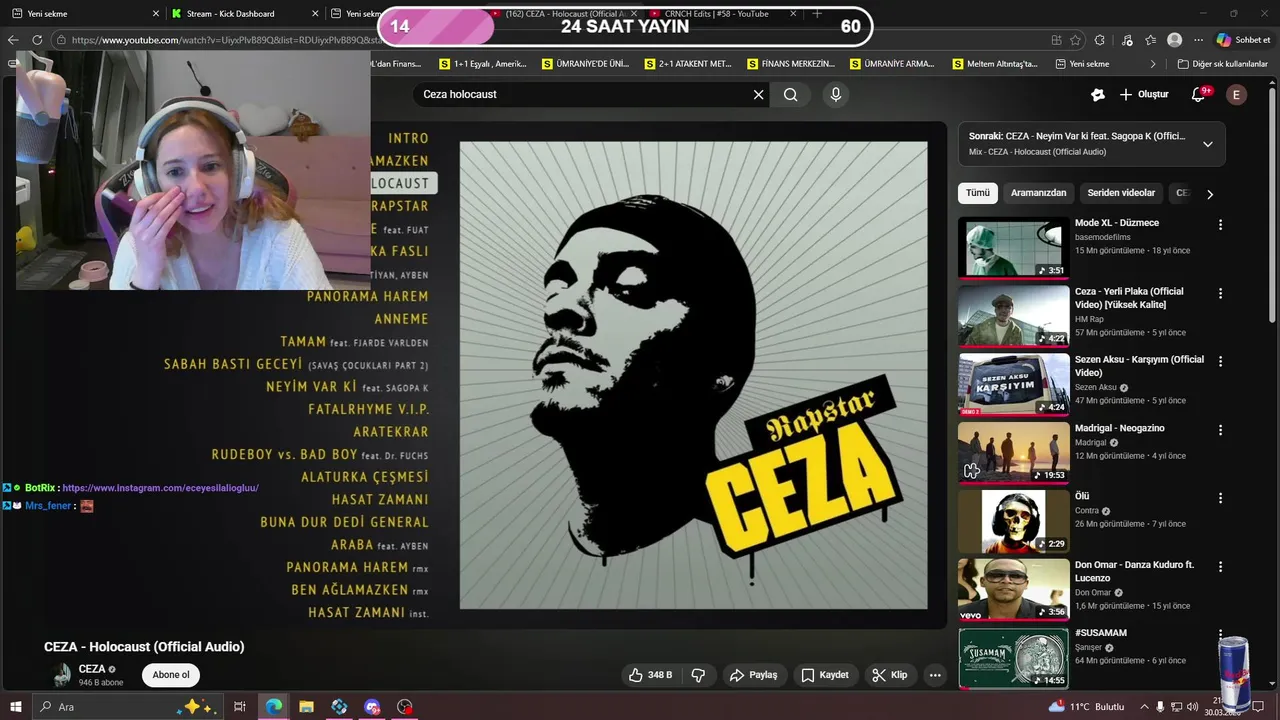Click Oluştur create button
1280x720 pixels.
tap(1143, 94)
